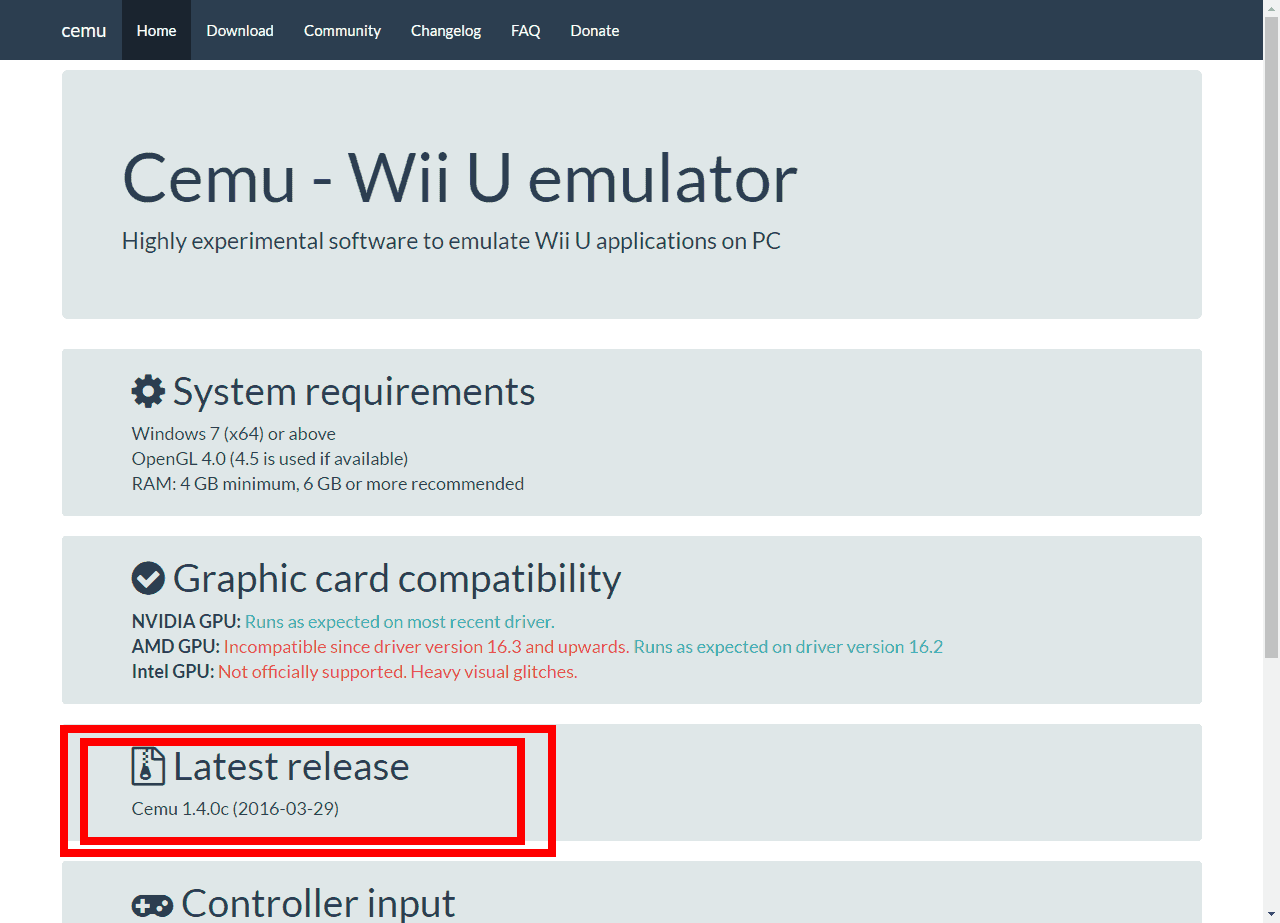Image resolution: width=1280 pixels, height=923 pixels.
Task: Click the cemu brand logo link
Action: [84, 30]
